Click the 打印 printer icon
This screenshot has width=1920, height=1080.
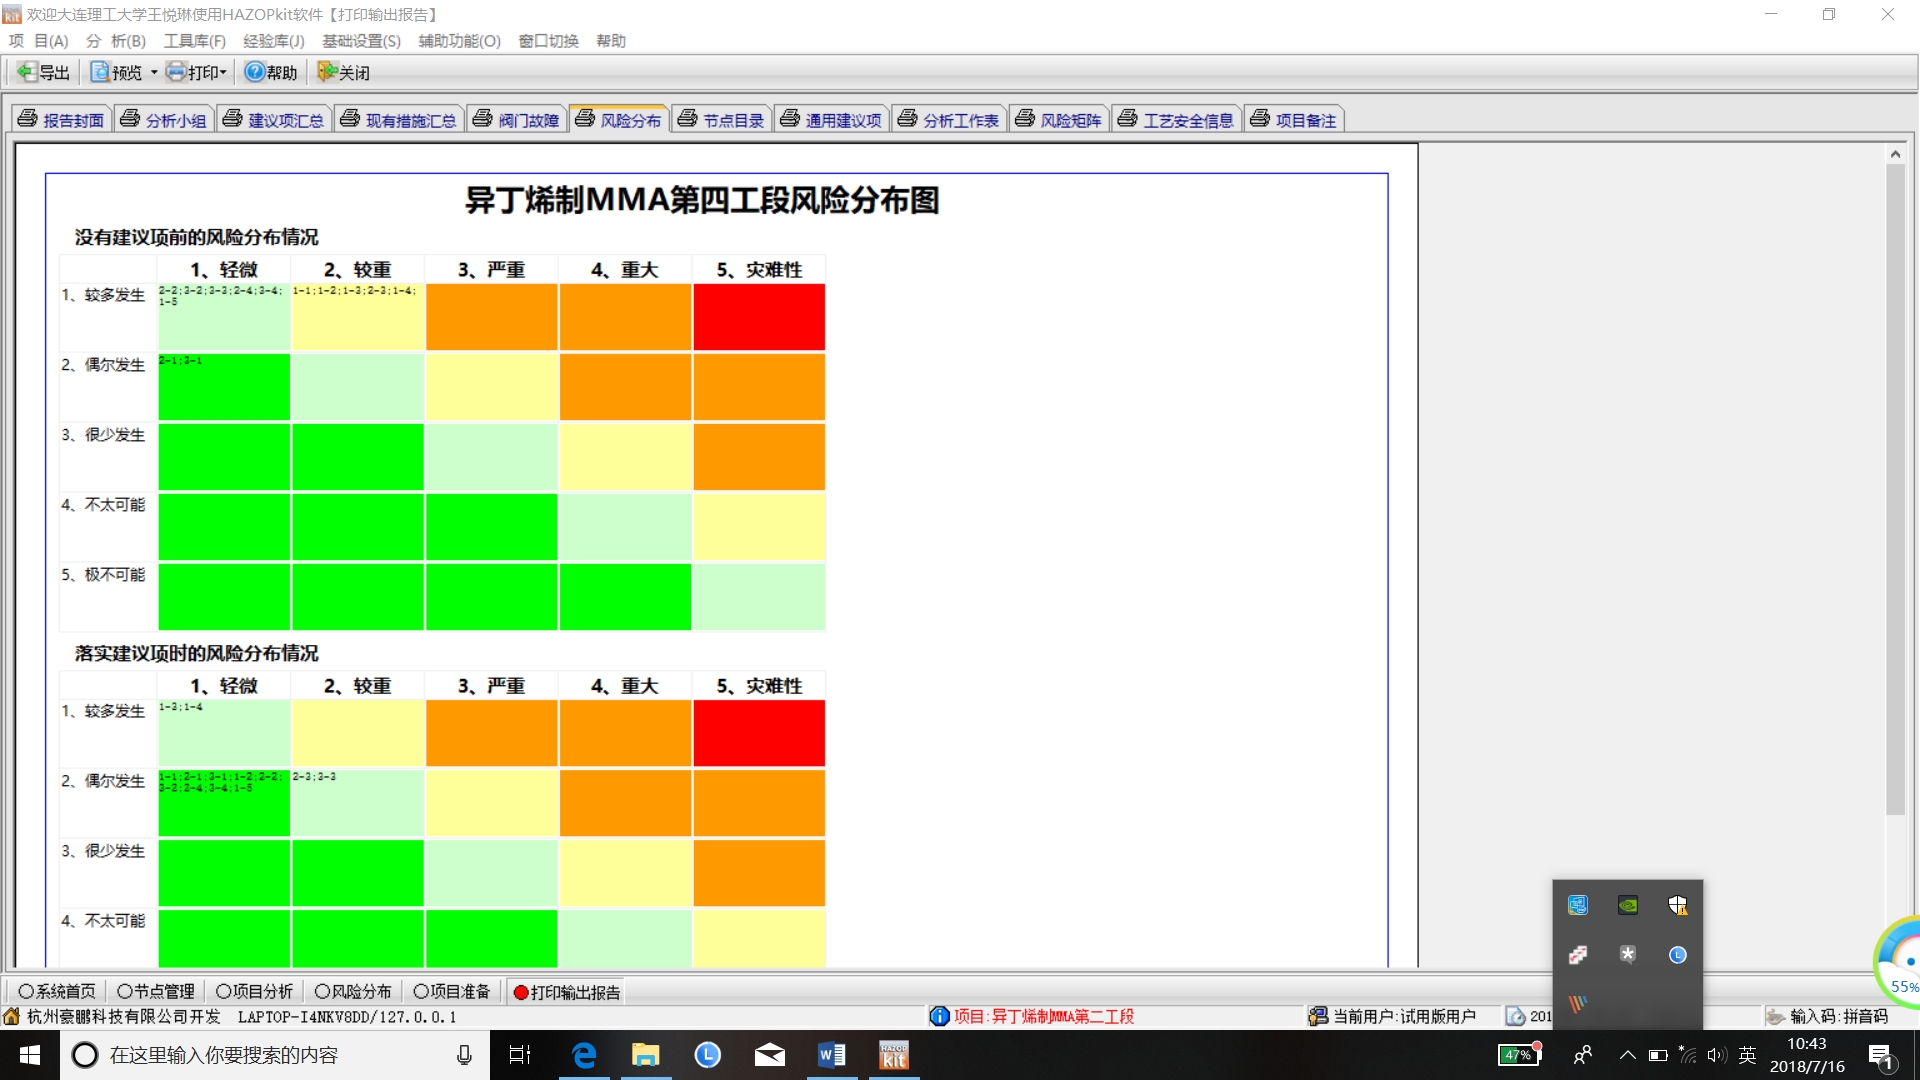tap(177, 72)
